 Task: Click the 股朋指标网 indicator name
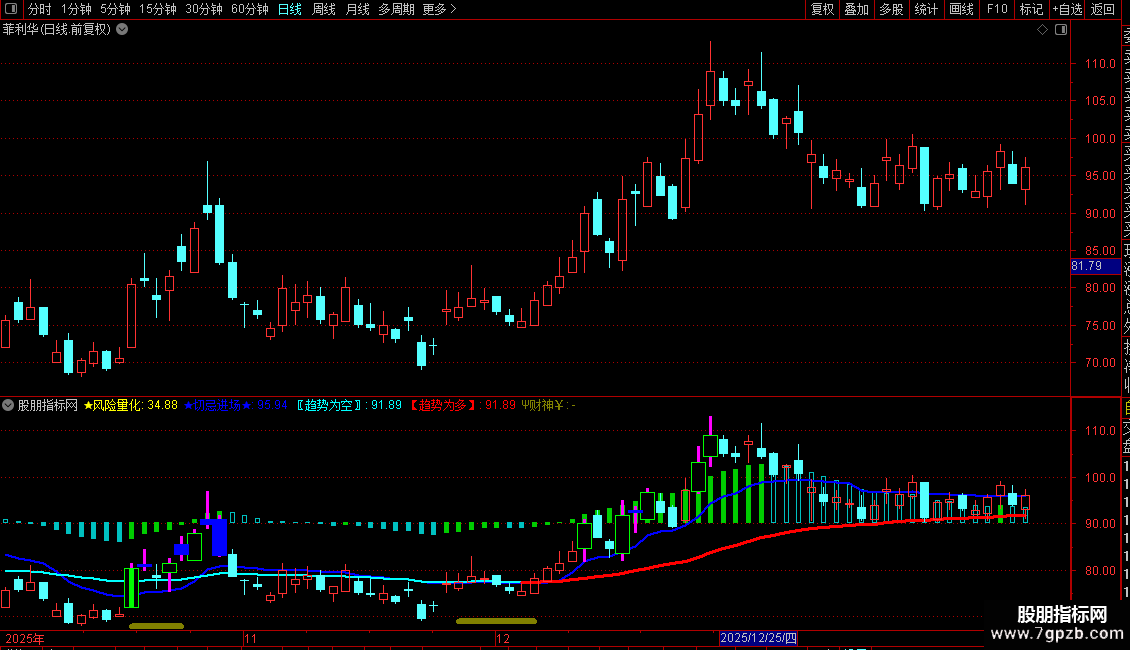(x=48, y=406)
